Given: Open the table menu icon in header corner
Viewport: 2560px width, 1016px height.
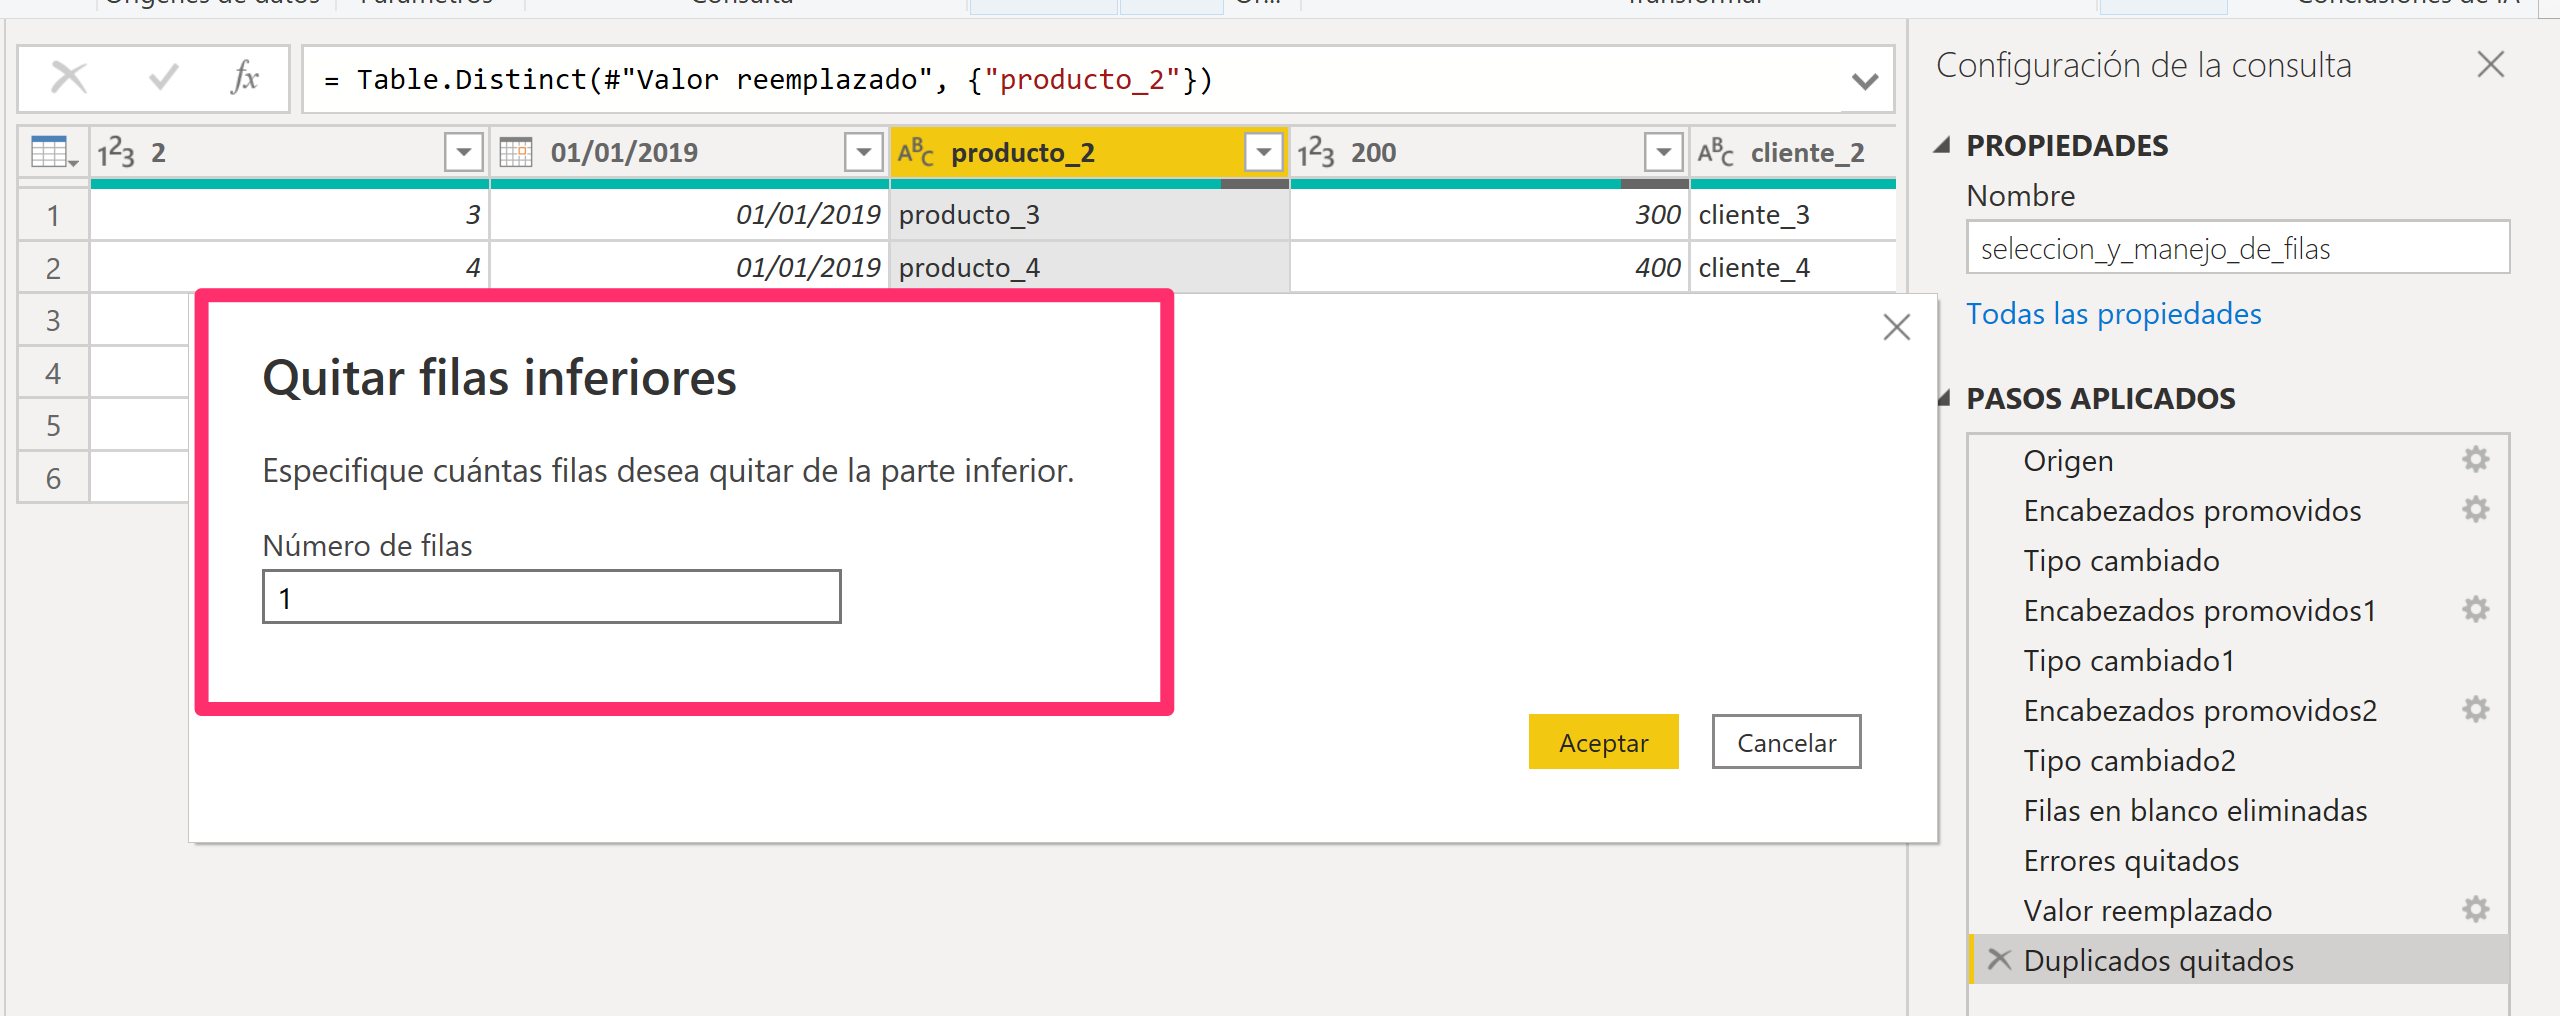Looking at the screenshot, I should tap(54, 153).
